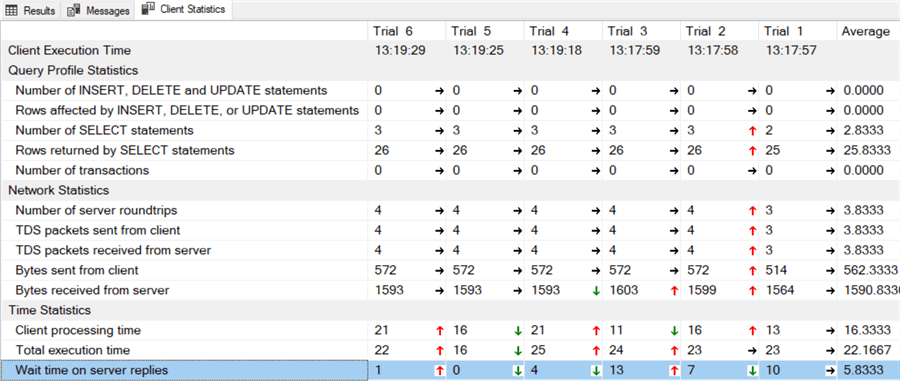Image resolution: width=900 pixels, height=381 pixels.
Task: Click the Client Statistics tab icon
Action: pyautogui.click(x=148, y=9)
